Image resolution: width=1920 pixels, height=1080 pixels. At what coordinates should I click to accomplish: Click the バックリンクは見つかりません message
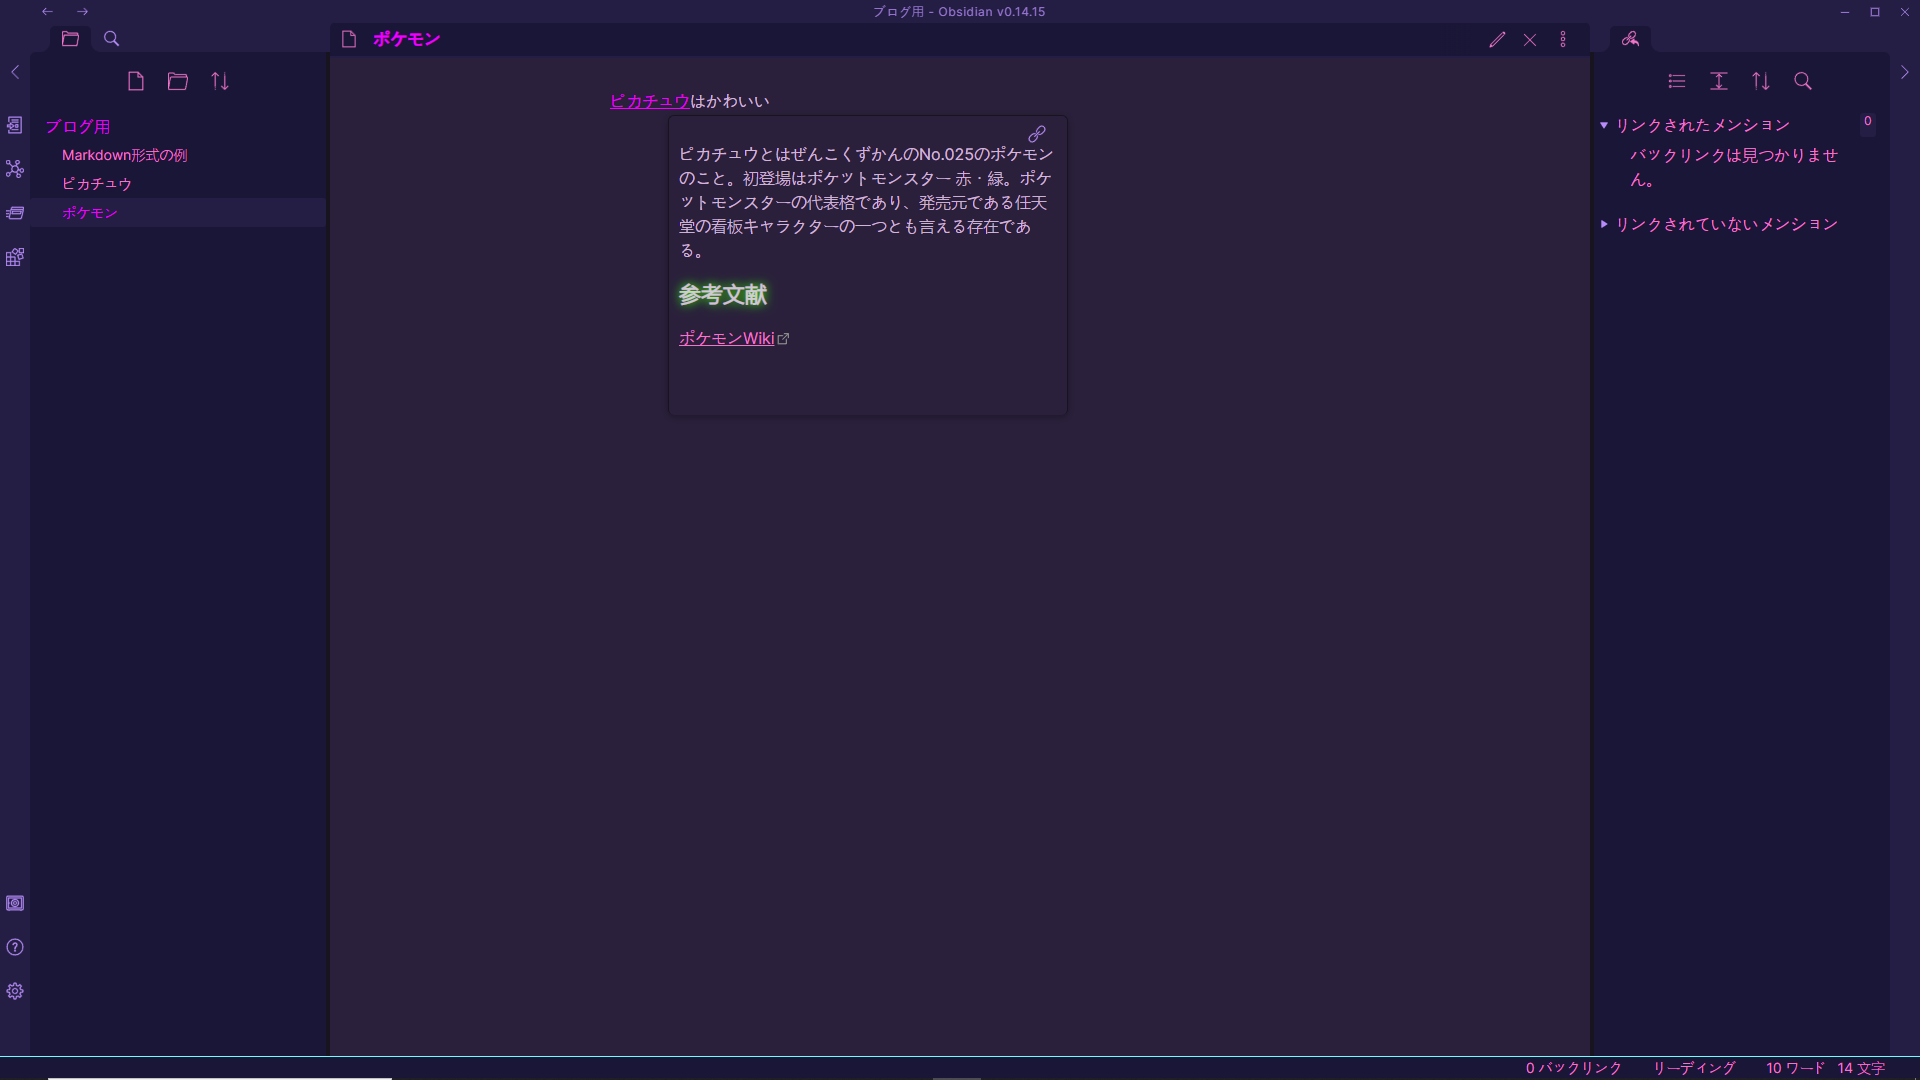1734,167
